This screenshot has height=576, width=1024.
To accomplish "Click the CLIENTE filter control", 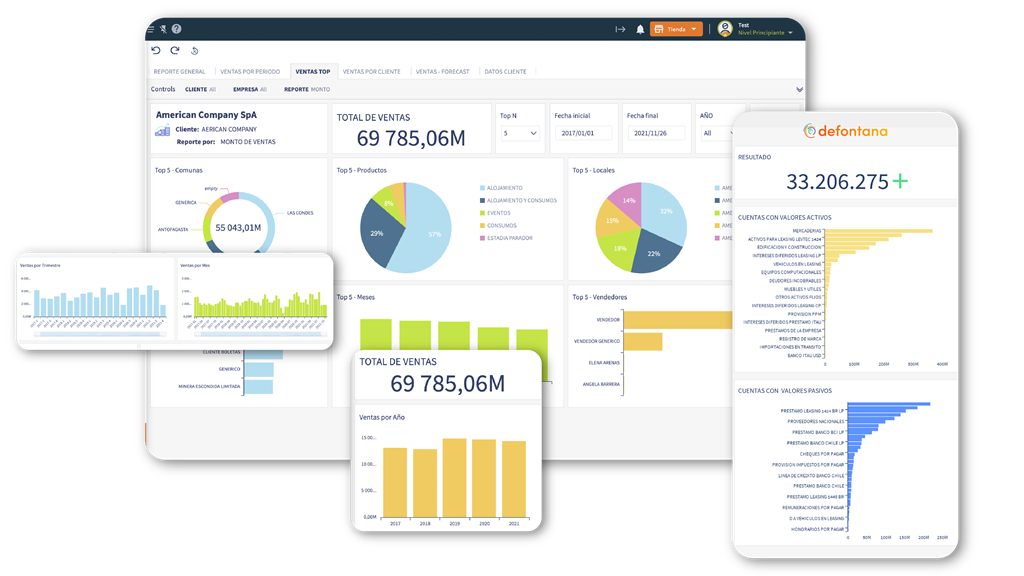I will point(200,89).
